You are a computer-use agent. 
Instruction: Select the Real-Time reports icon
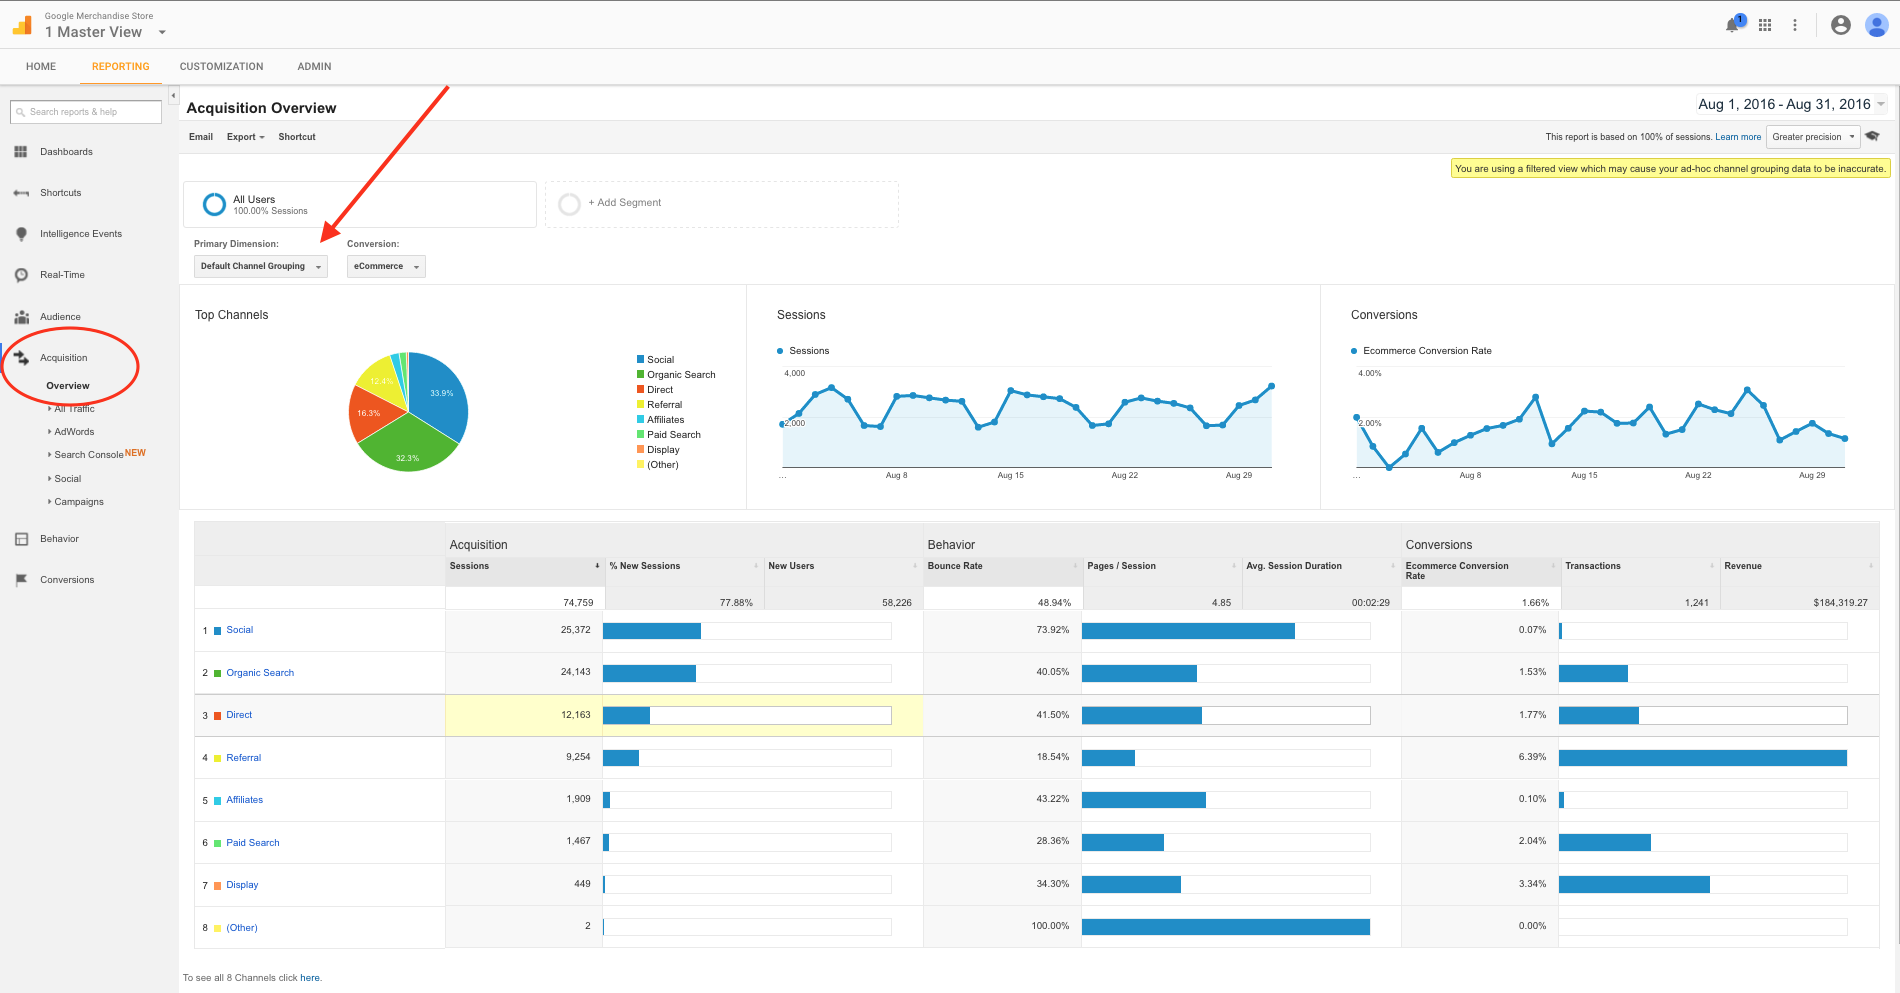click(21, 274)
